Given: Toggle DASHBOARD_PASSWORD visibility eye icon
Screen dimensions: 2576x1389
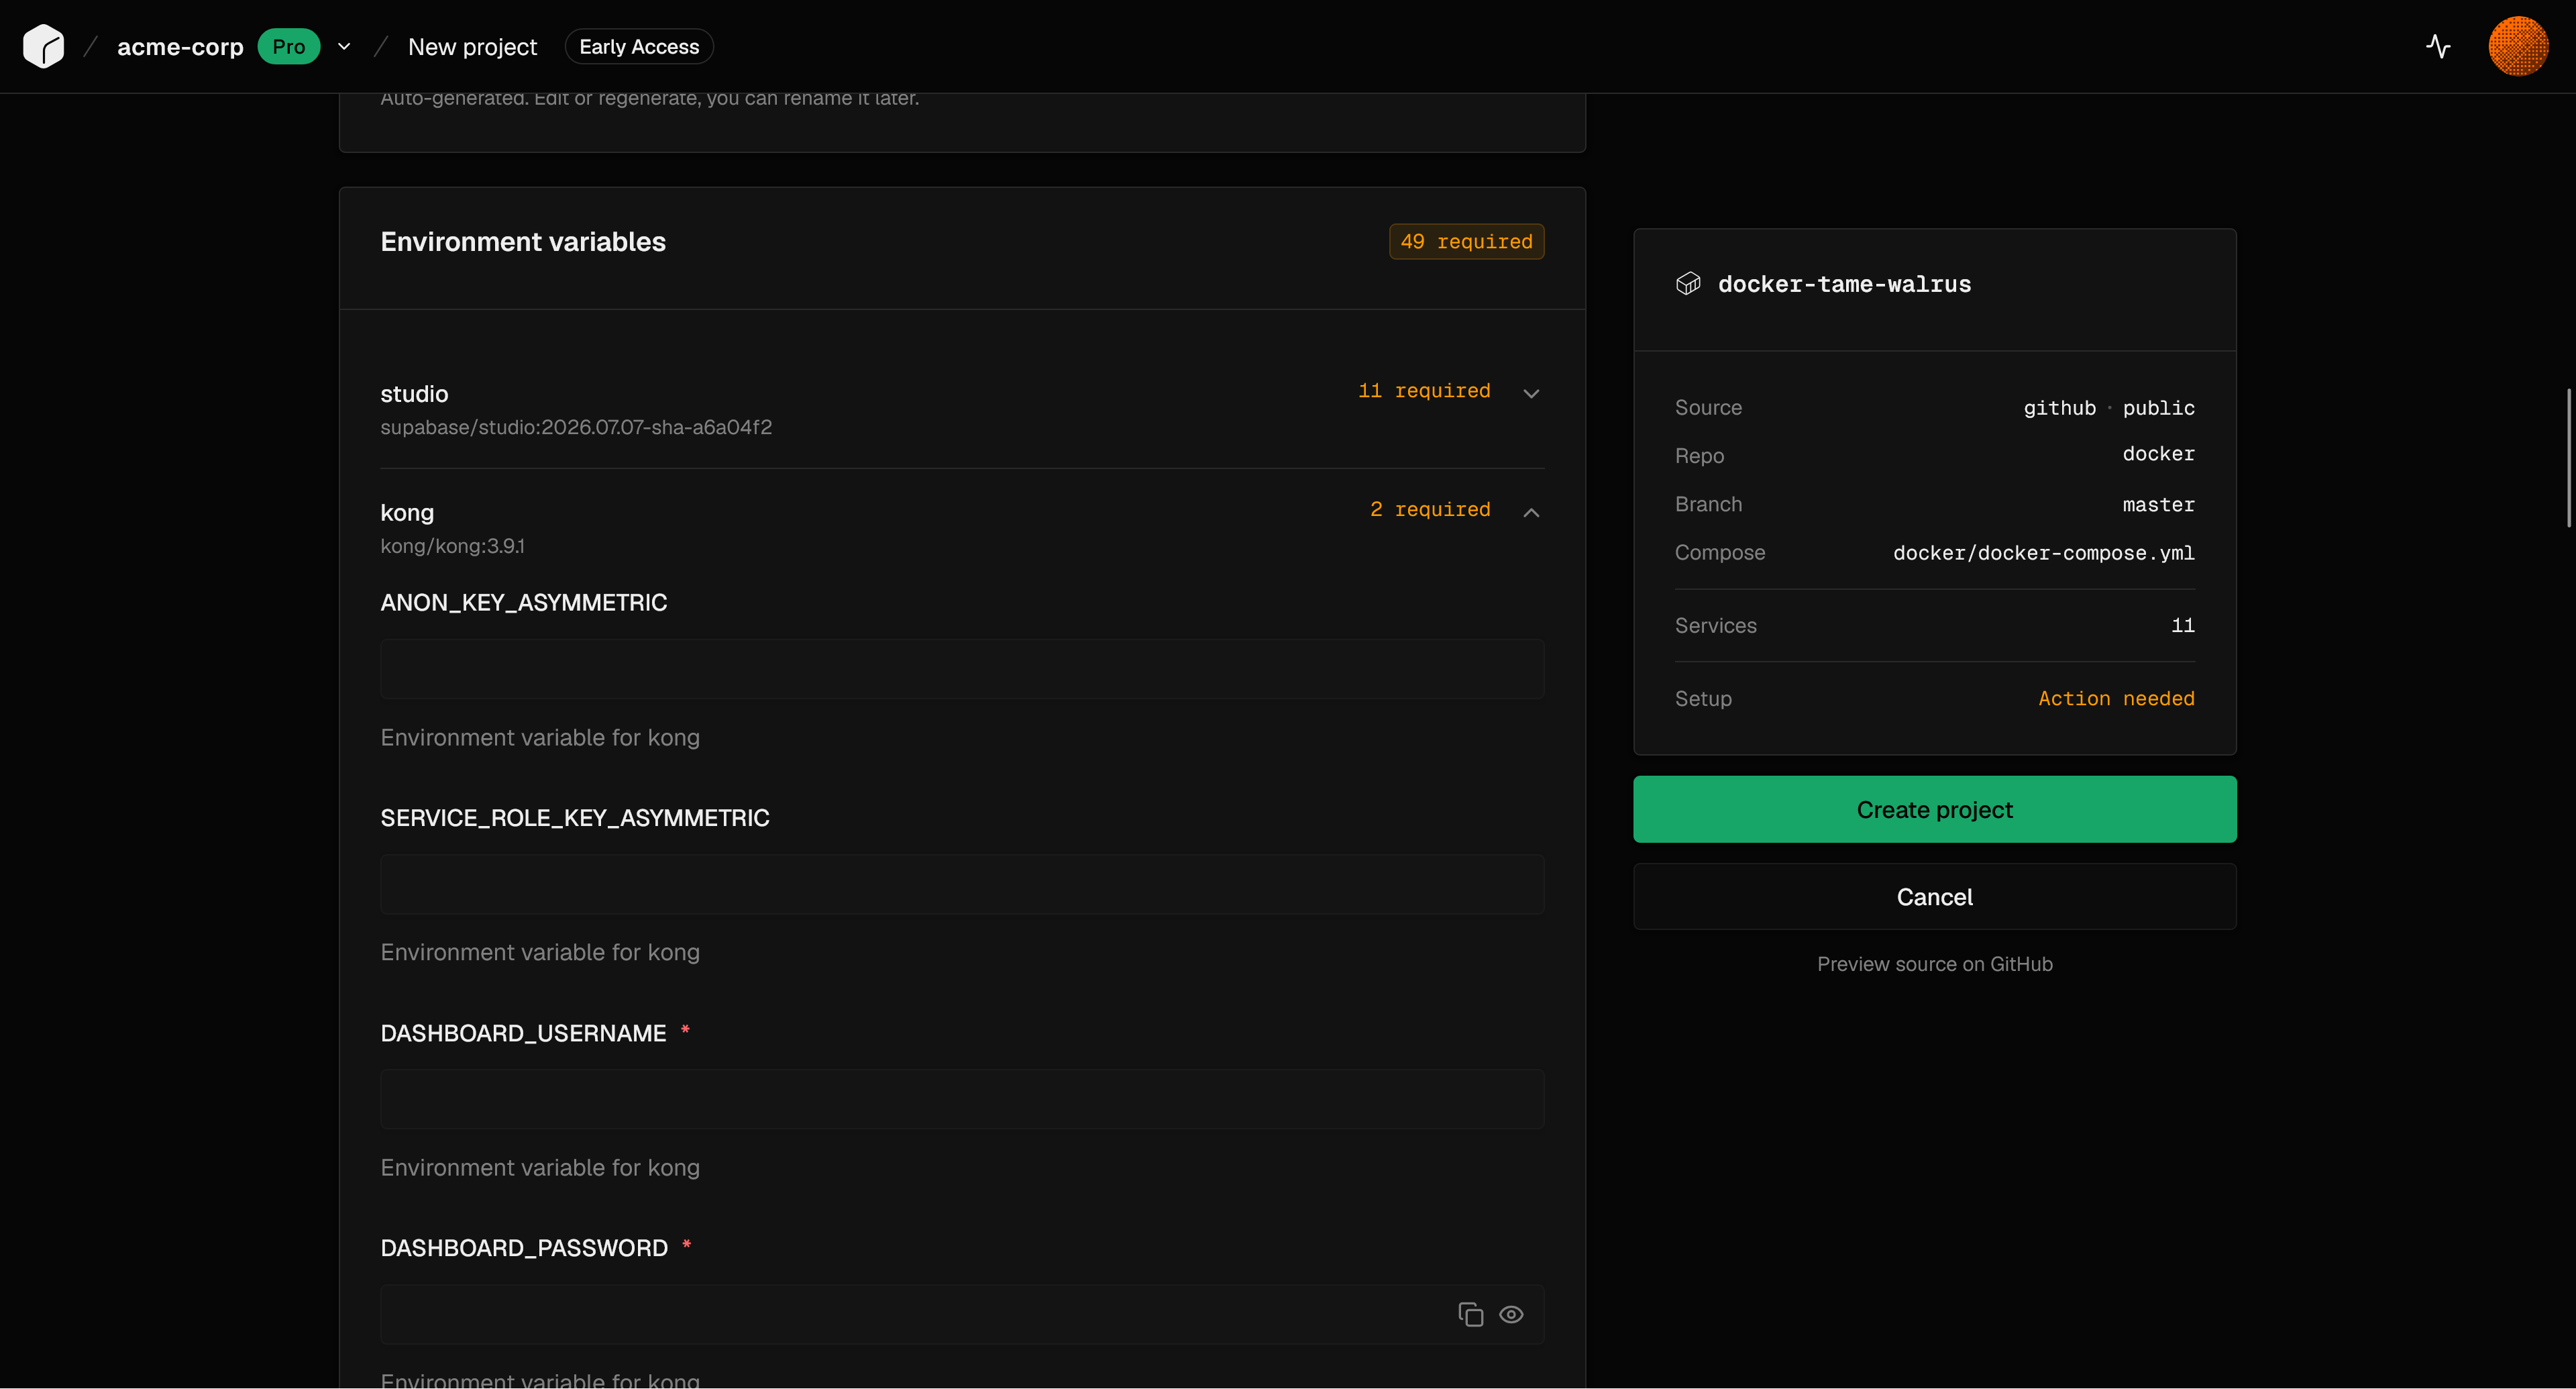Looking at the screenshot, I should coord(1511,1314).
